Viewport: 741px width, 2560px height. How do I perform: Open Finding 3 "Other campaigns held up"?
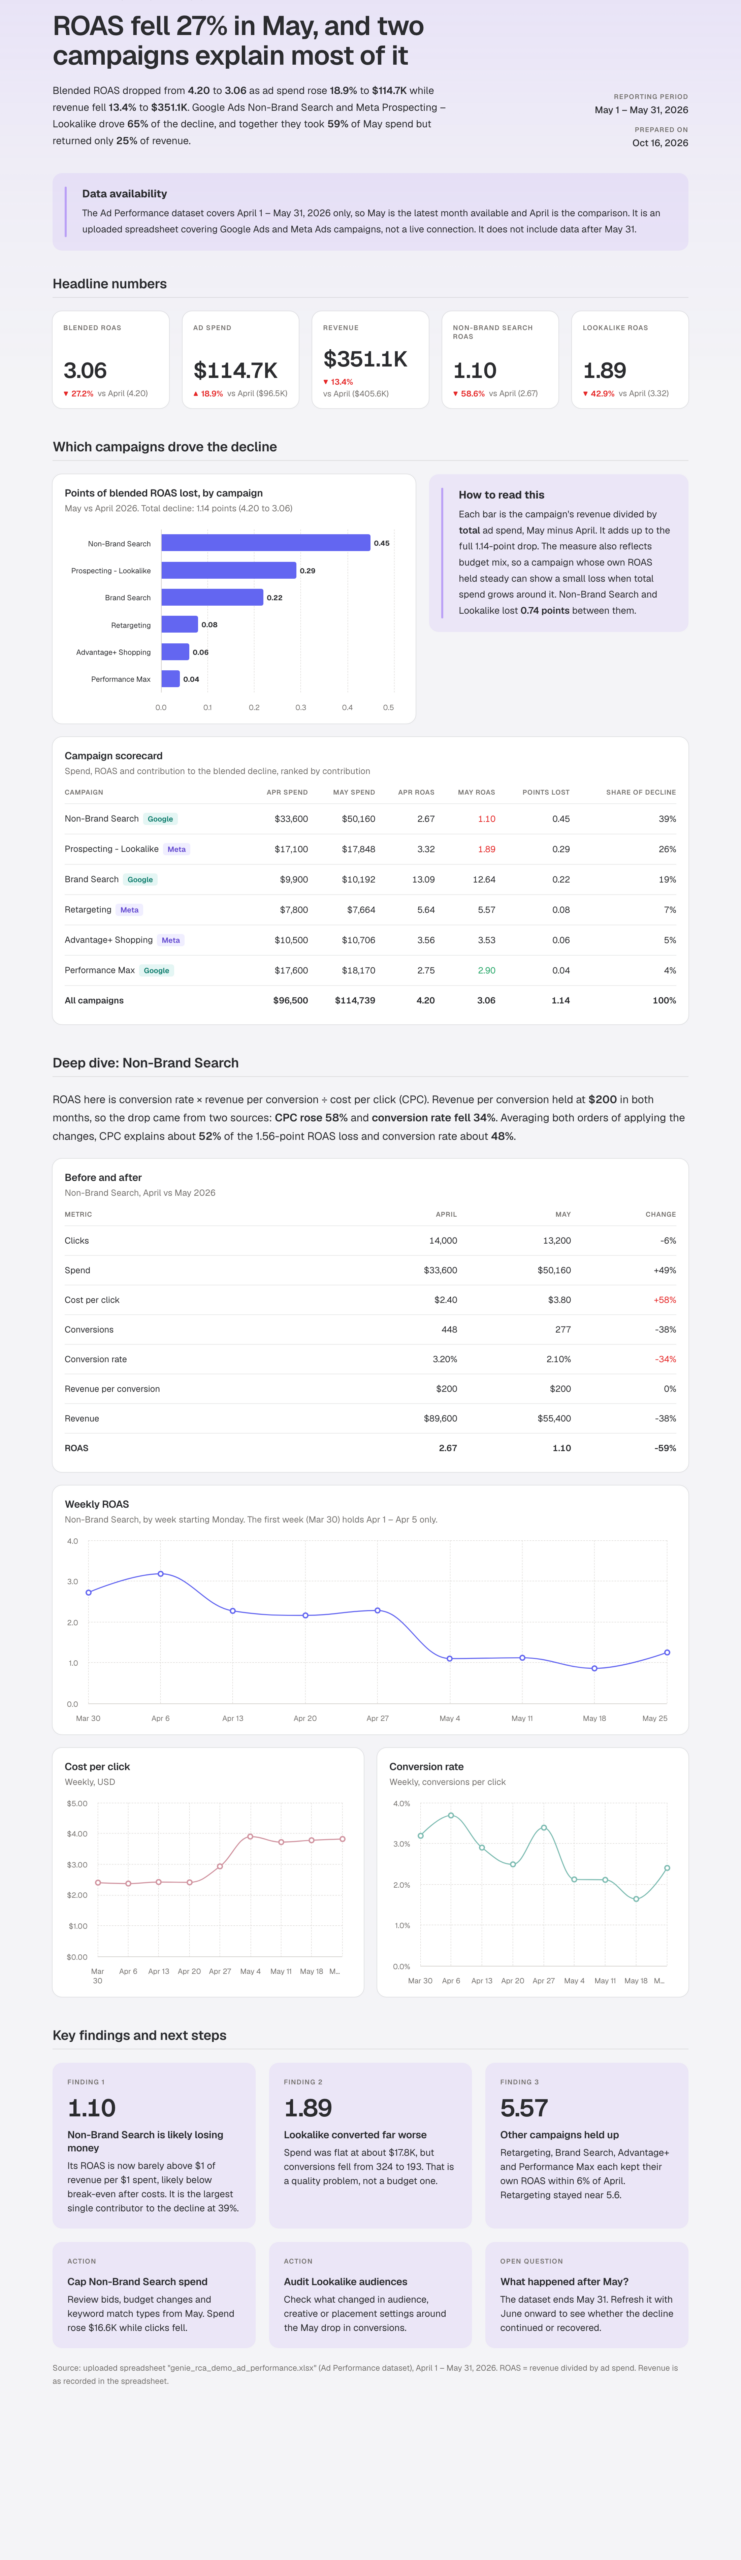(x=587, y=2145)
